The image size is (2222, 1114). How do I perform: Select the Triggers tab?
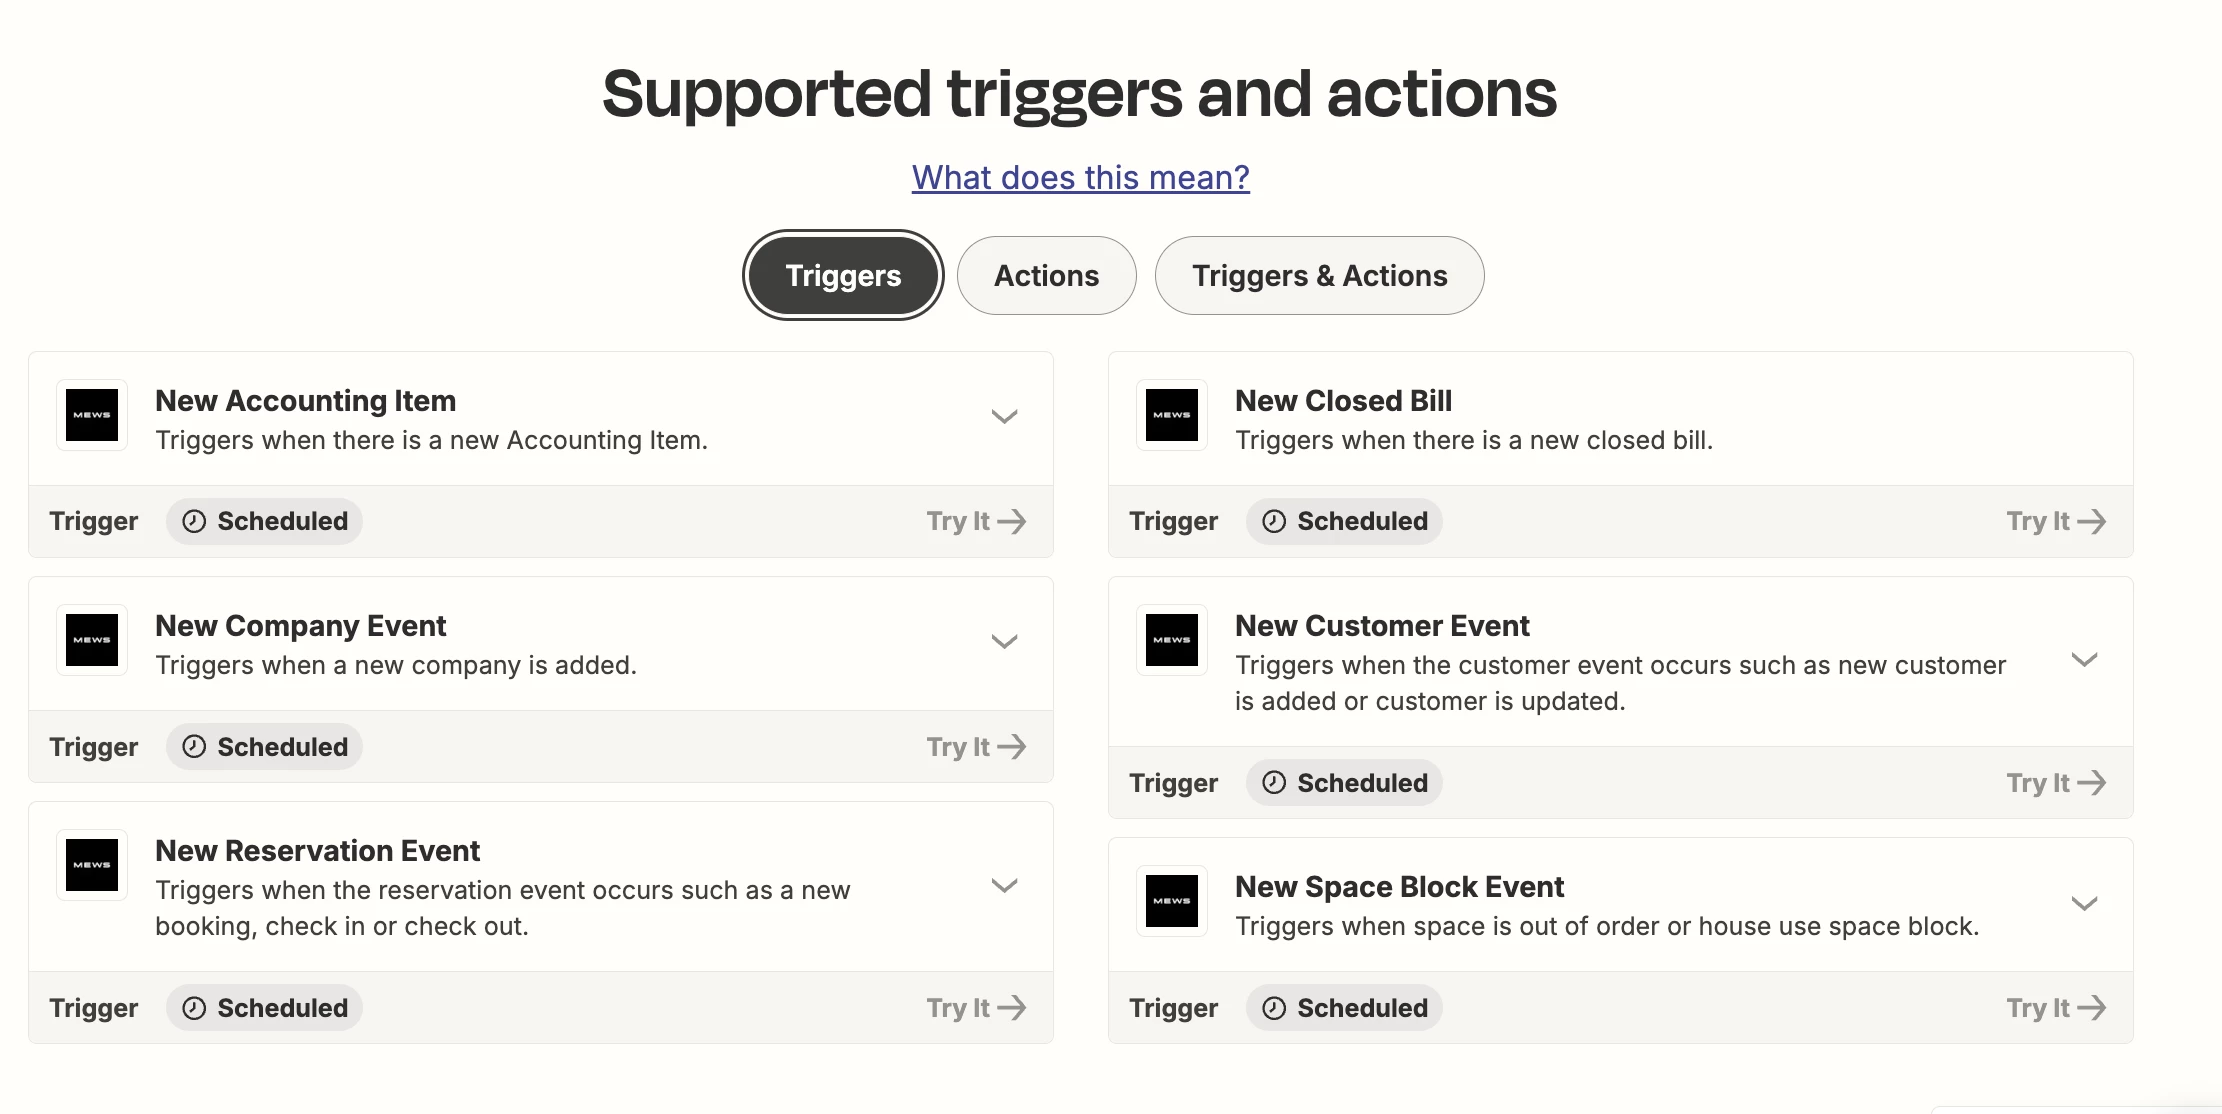click(x=843, y=276)
